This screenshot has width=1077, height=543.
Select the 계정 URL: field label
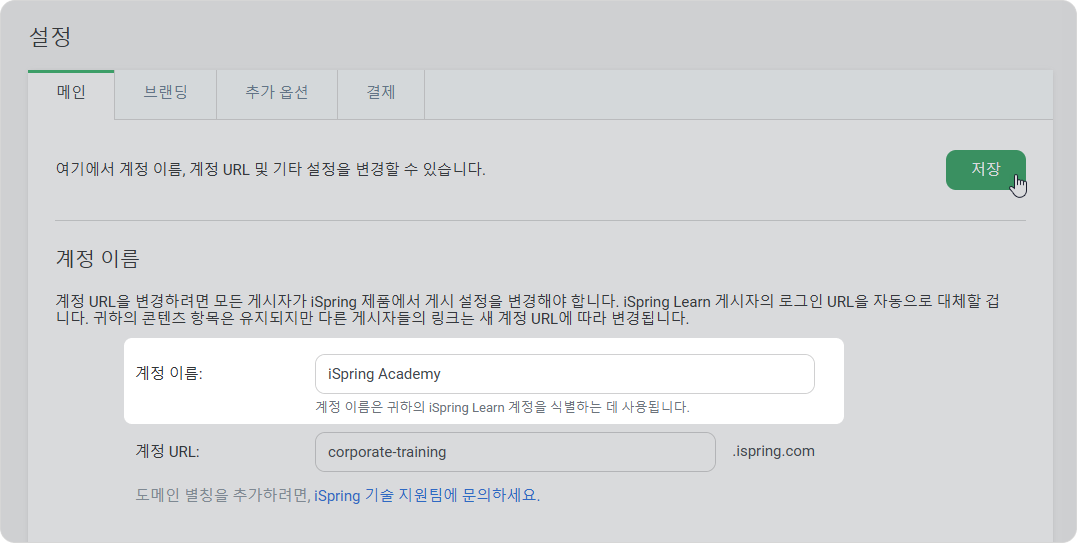[168, 452]
